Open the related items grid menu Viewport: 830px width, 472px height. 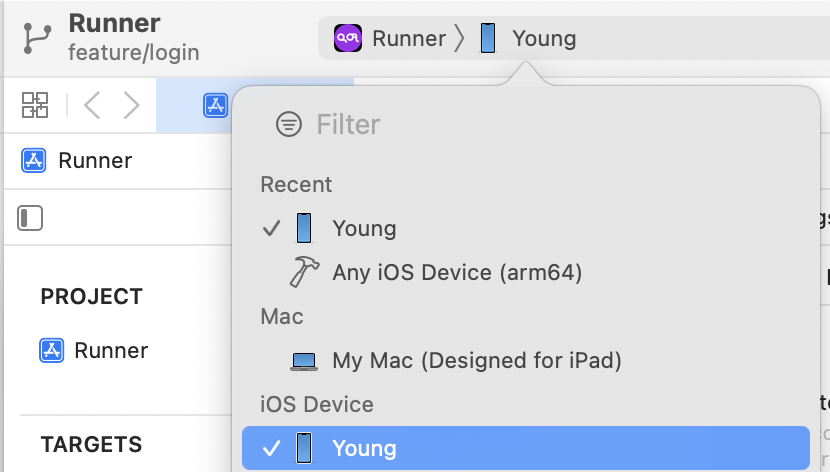point(35,105)
